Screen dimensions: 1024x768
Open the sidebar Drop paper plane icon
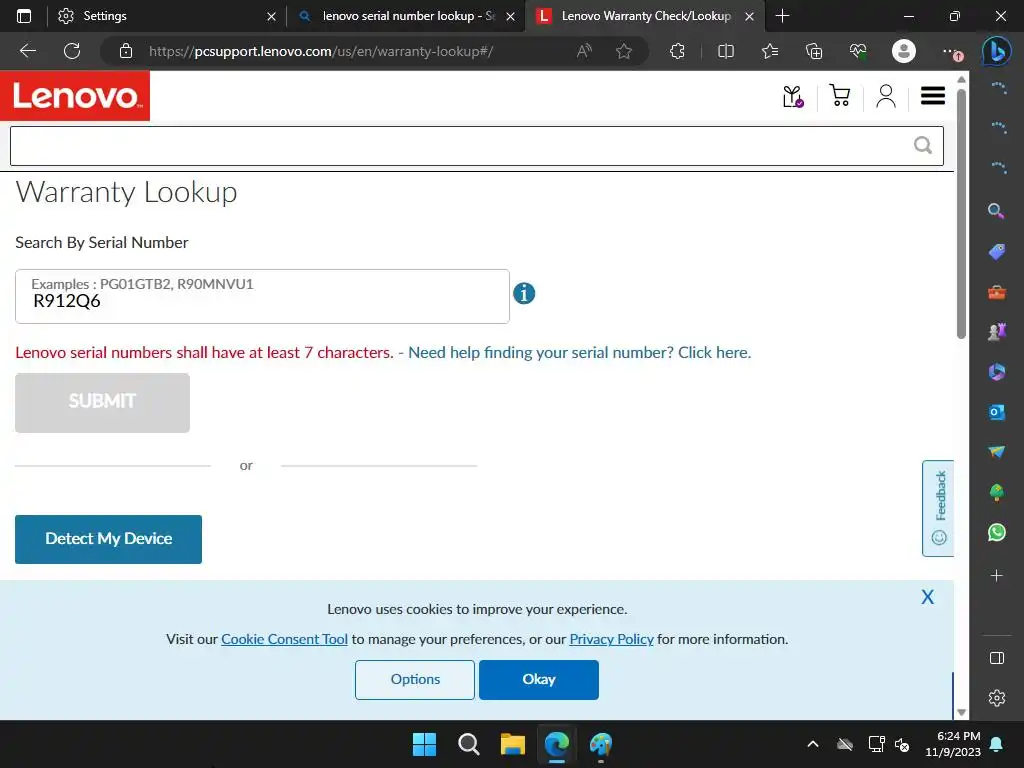[x=997, y=452]
